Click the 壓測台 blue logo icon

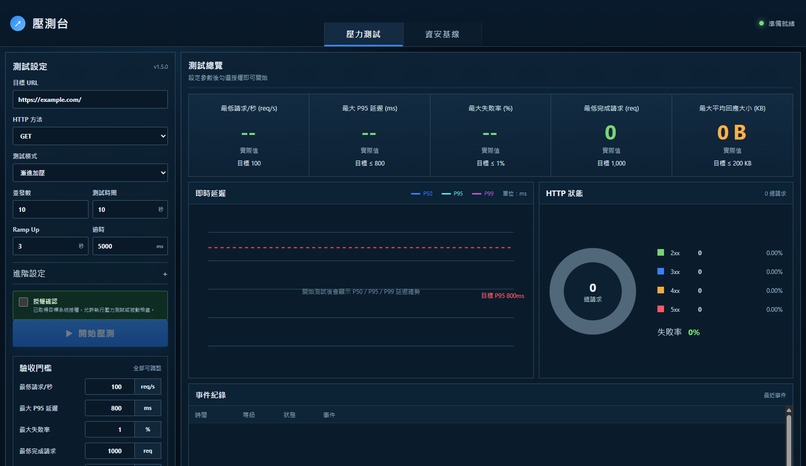coord(18,23)
